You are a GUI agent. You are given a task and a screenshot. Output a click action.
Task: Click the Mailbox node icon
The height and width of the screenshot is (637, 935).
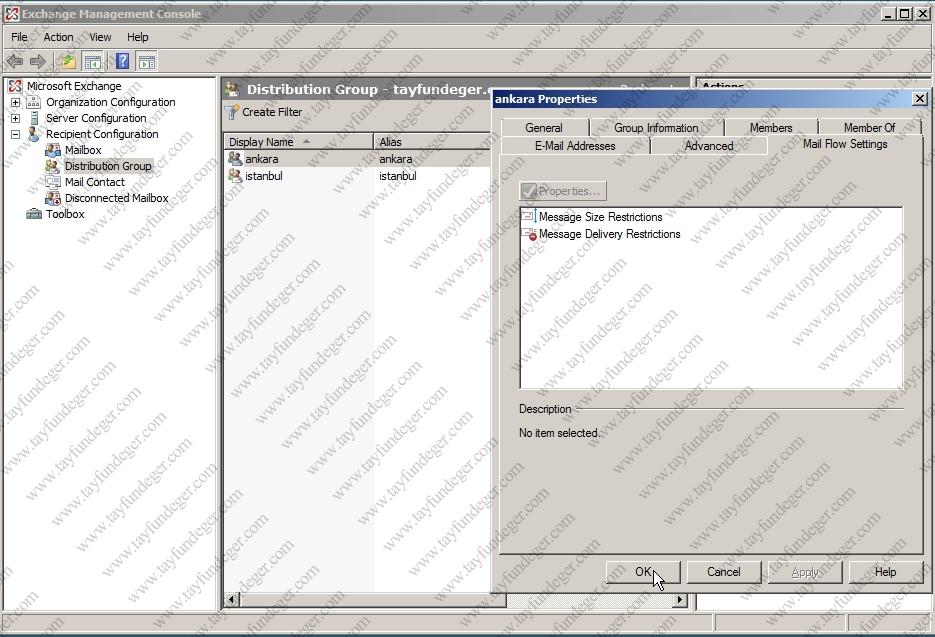[53, 150]
